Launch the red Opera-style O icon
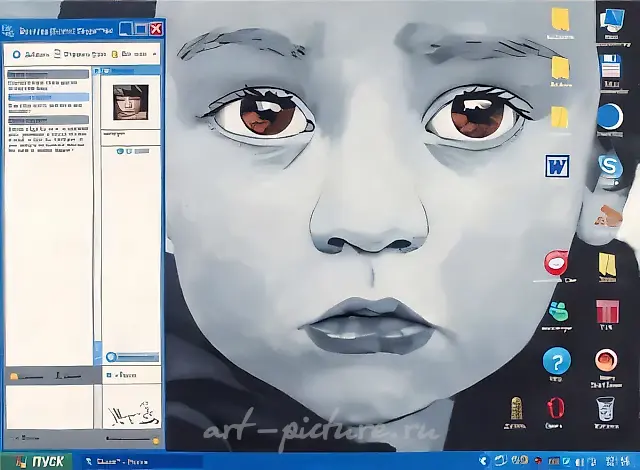 [556, 409]
